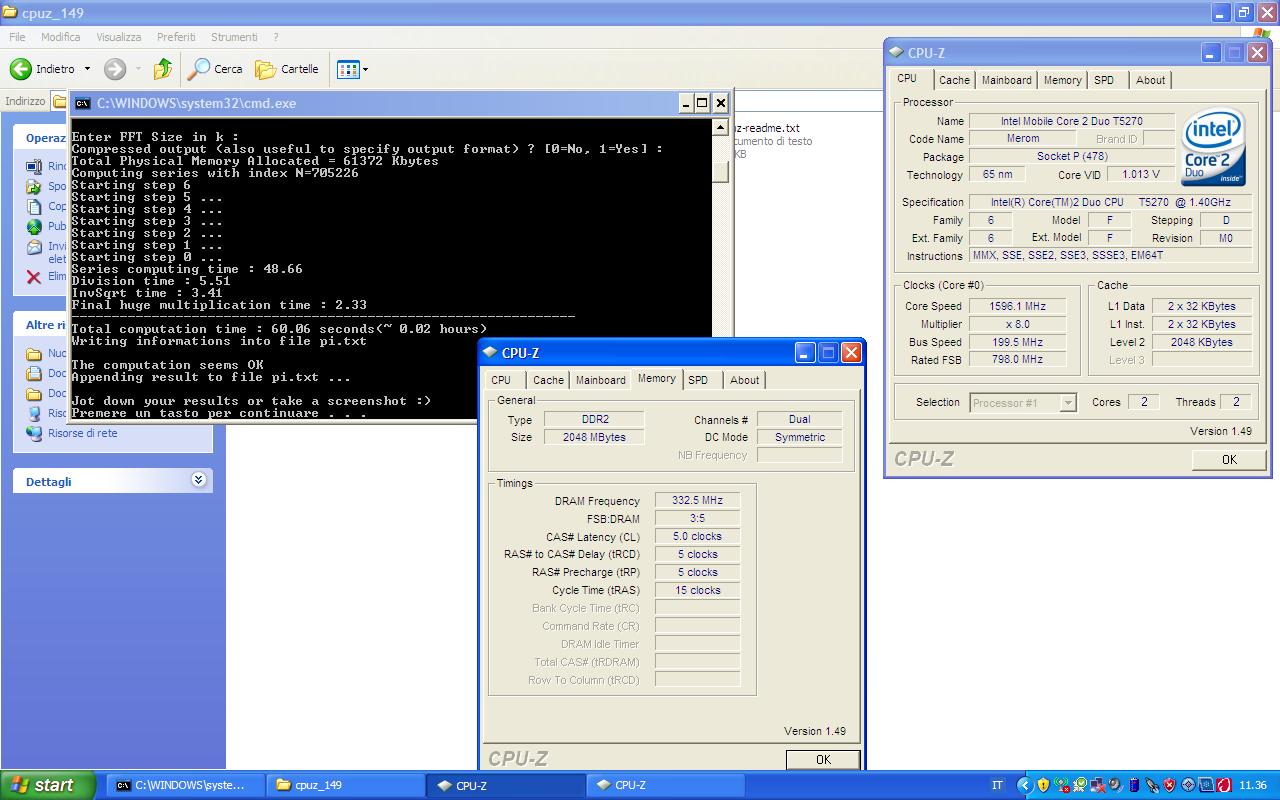Click the FSB:DRAM ratio value 3:5
Image resolution: width=1280 pixels, height=800 pixels.
click(x=697, y=518)
